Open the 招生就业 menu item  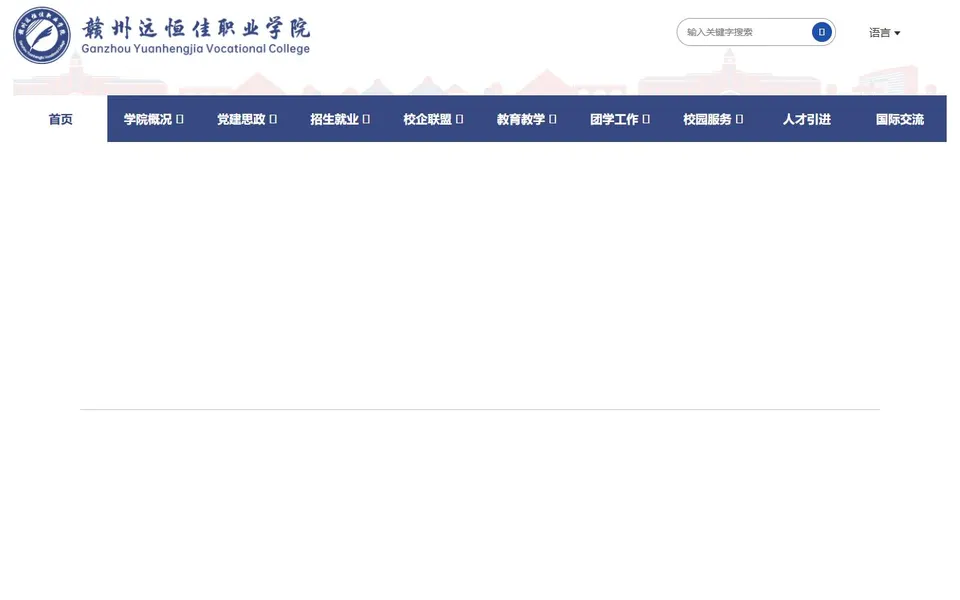pyautogui.click(x=334, y=119)
